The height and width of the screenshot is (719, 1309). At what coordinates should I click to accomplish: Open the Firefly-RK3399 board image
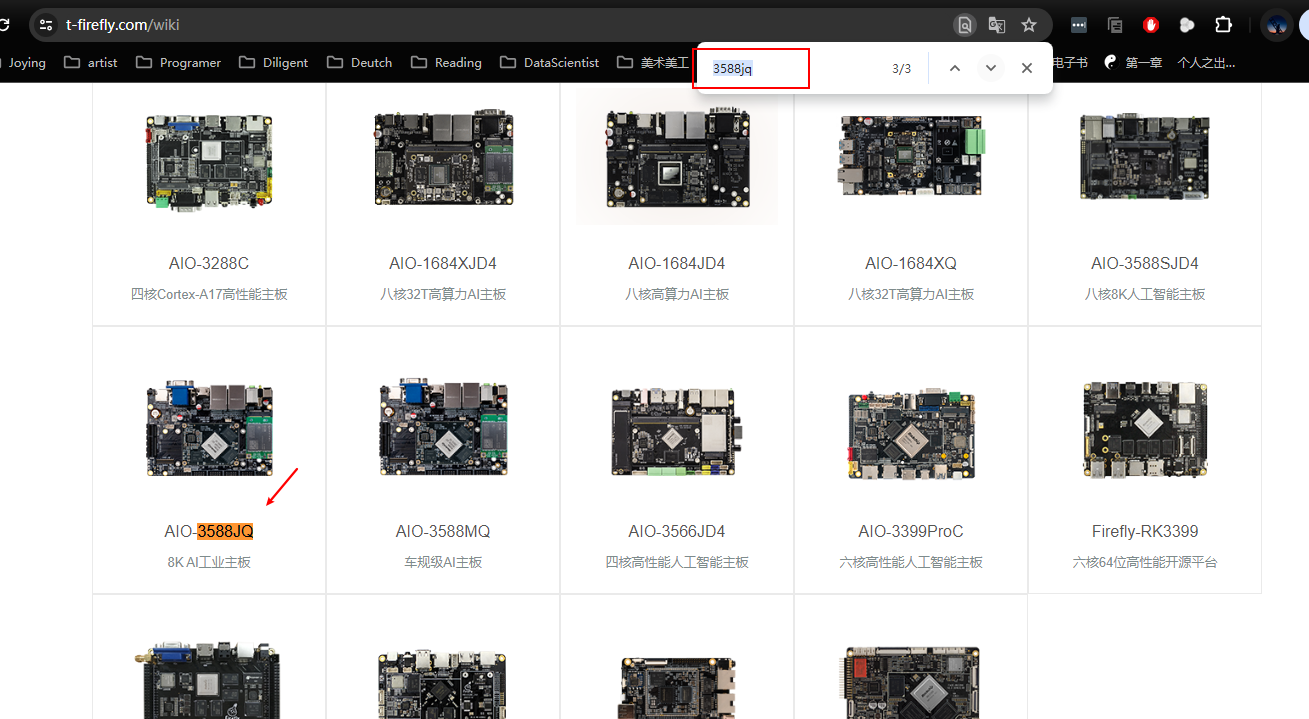[1145, 430]
